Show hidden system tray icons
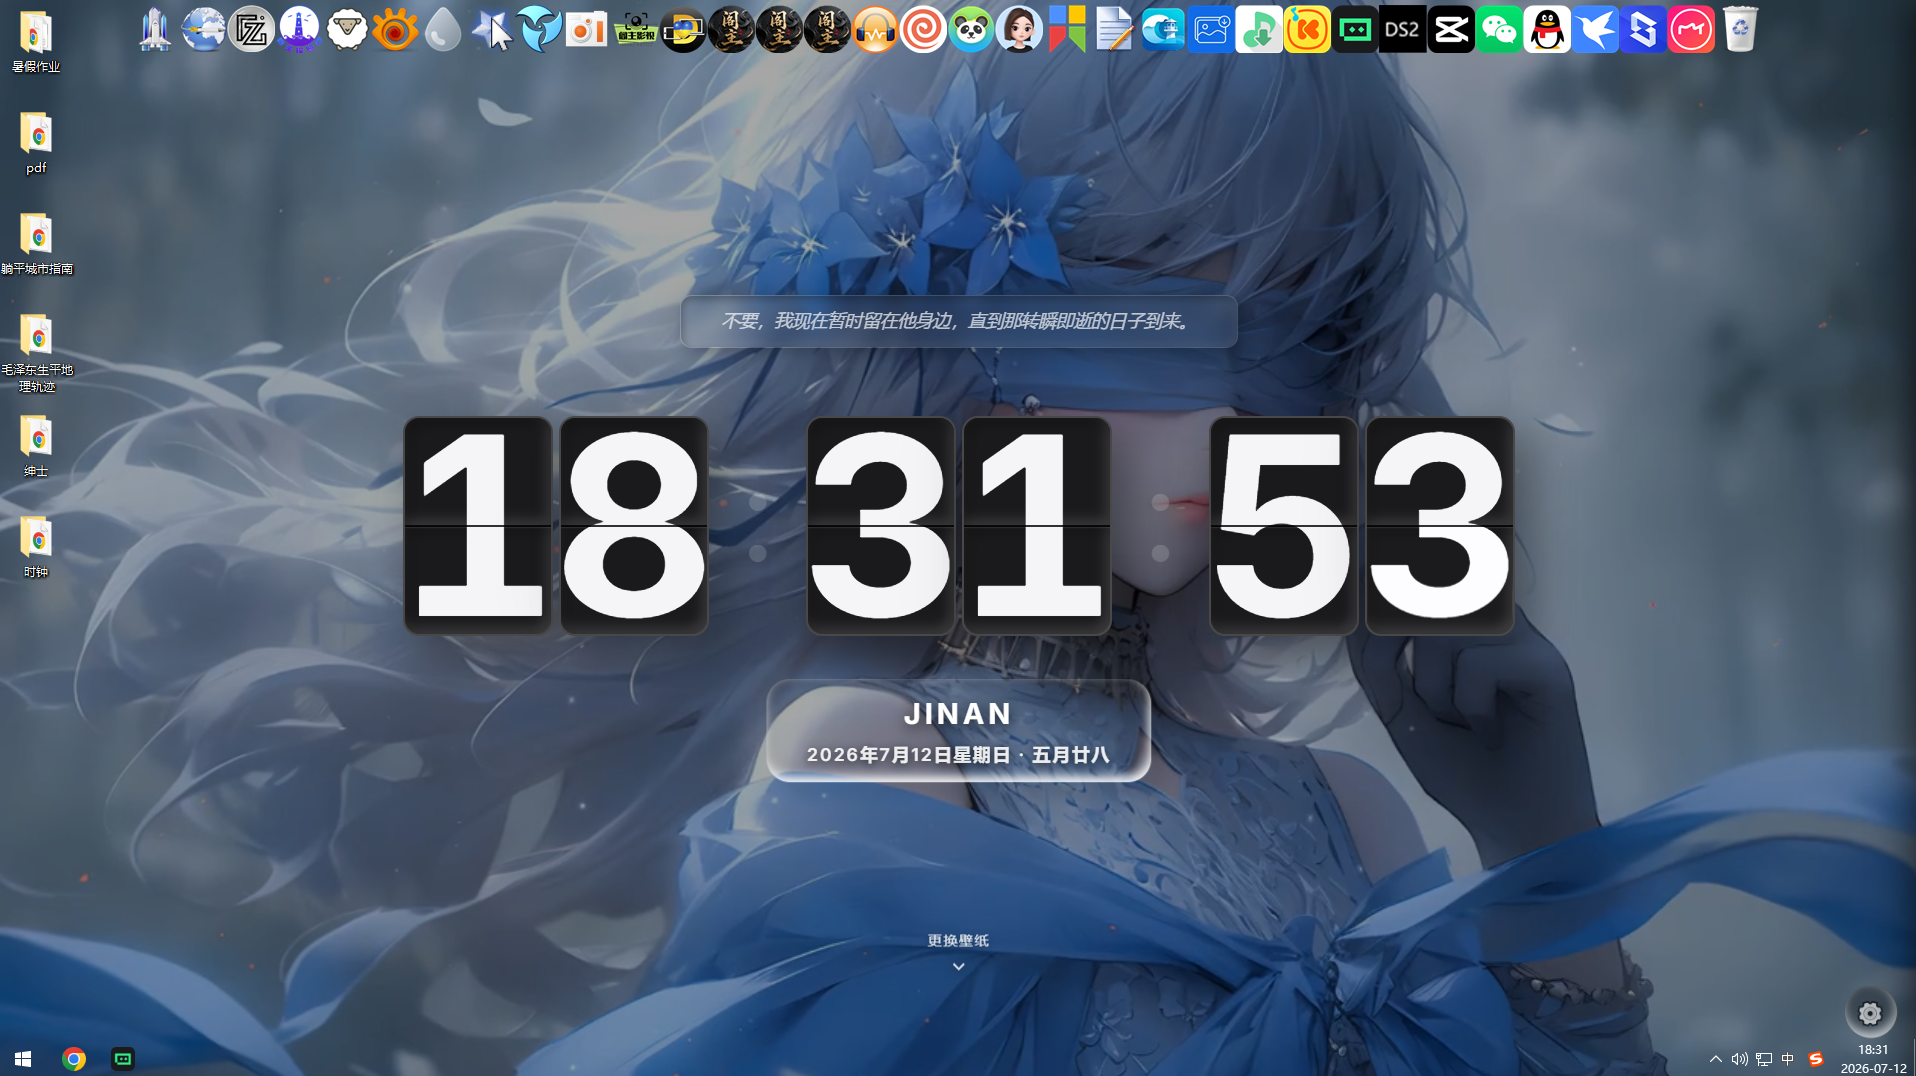This screenshot has height=1076, width=1916. tap(1716, 1059)
